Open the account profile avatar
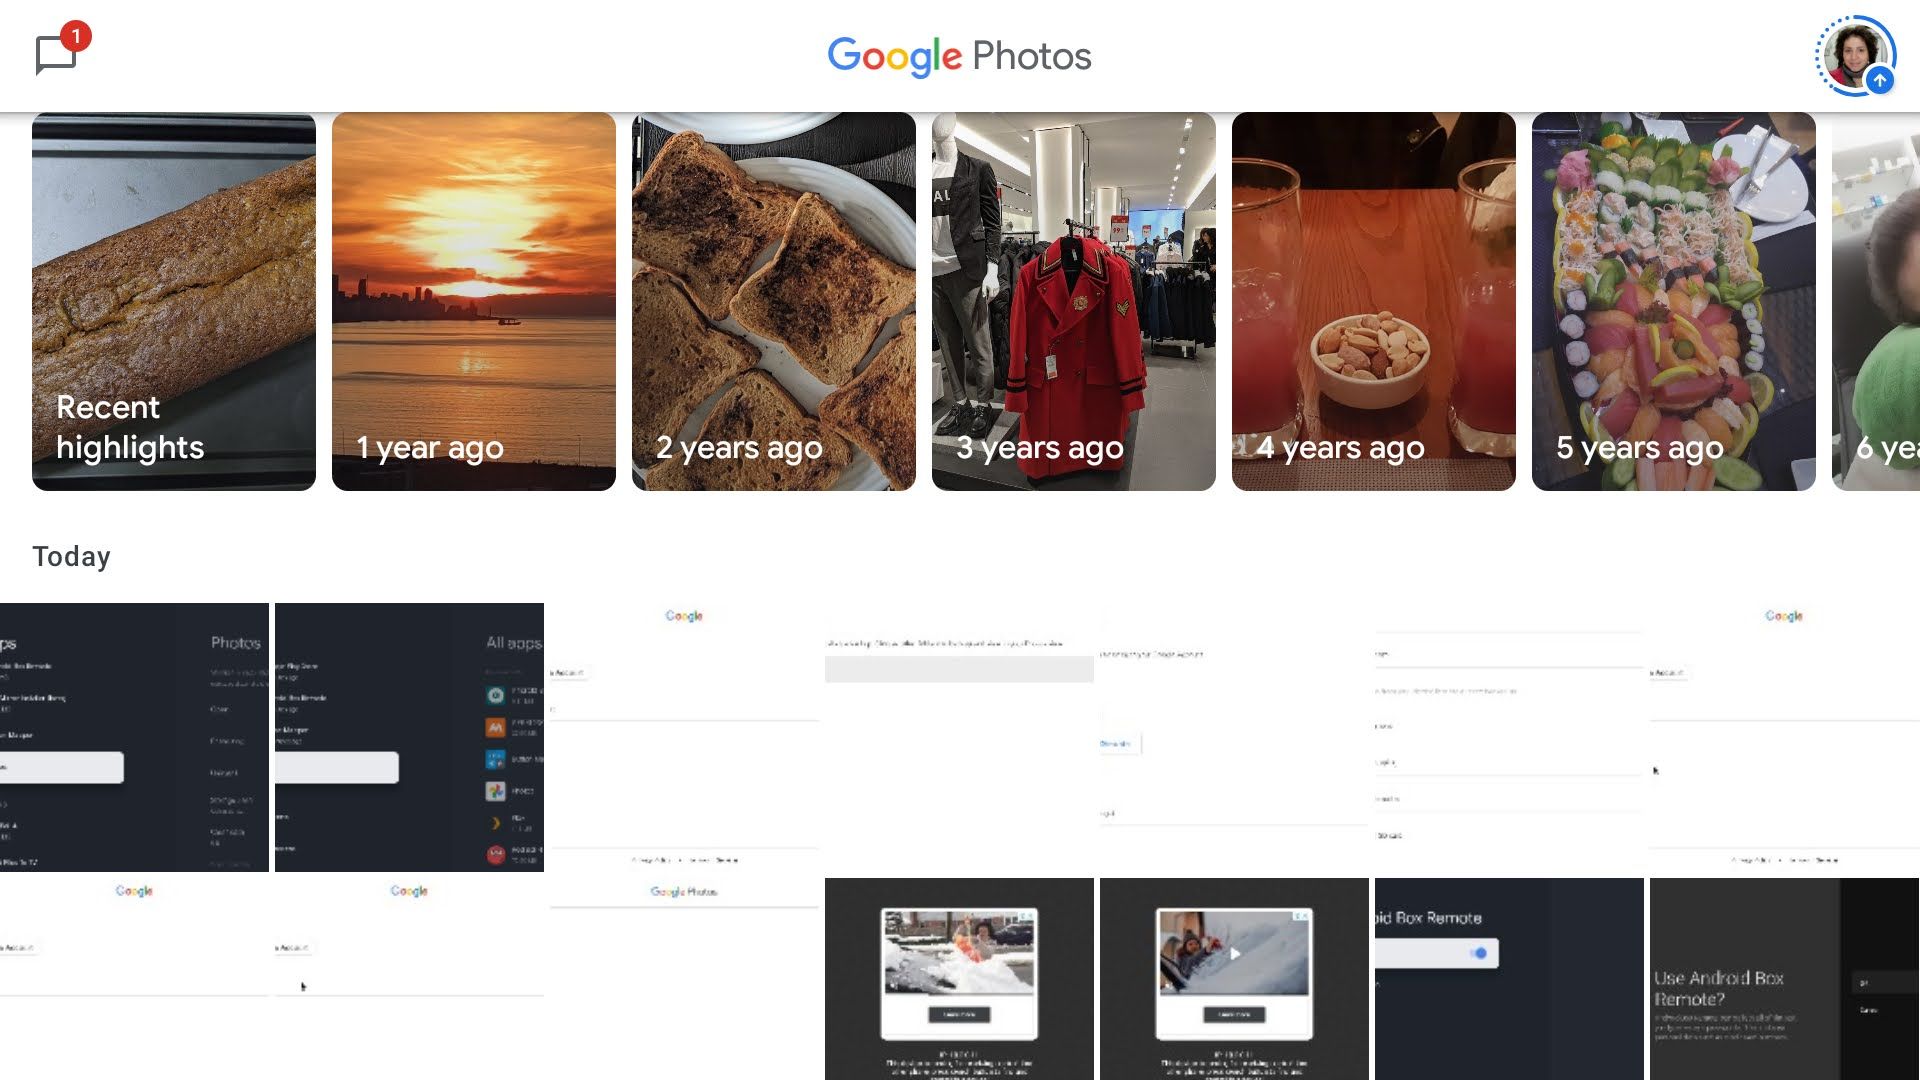This screenshot has height=1080, width=1920. (1856, 56)
